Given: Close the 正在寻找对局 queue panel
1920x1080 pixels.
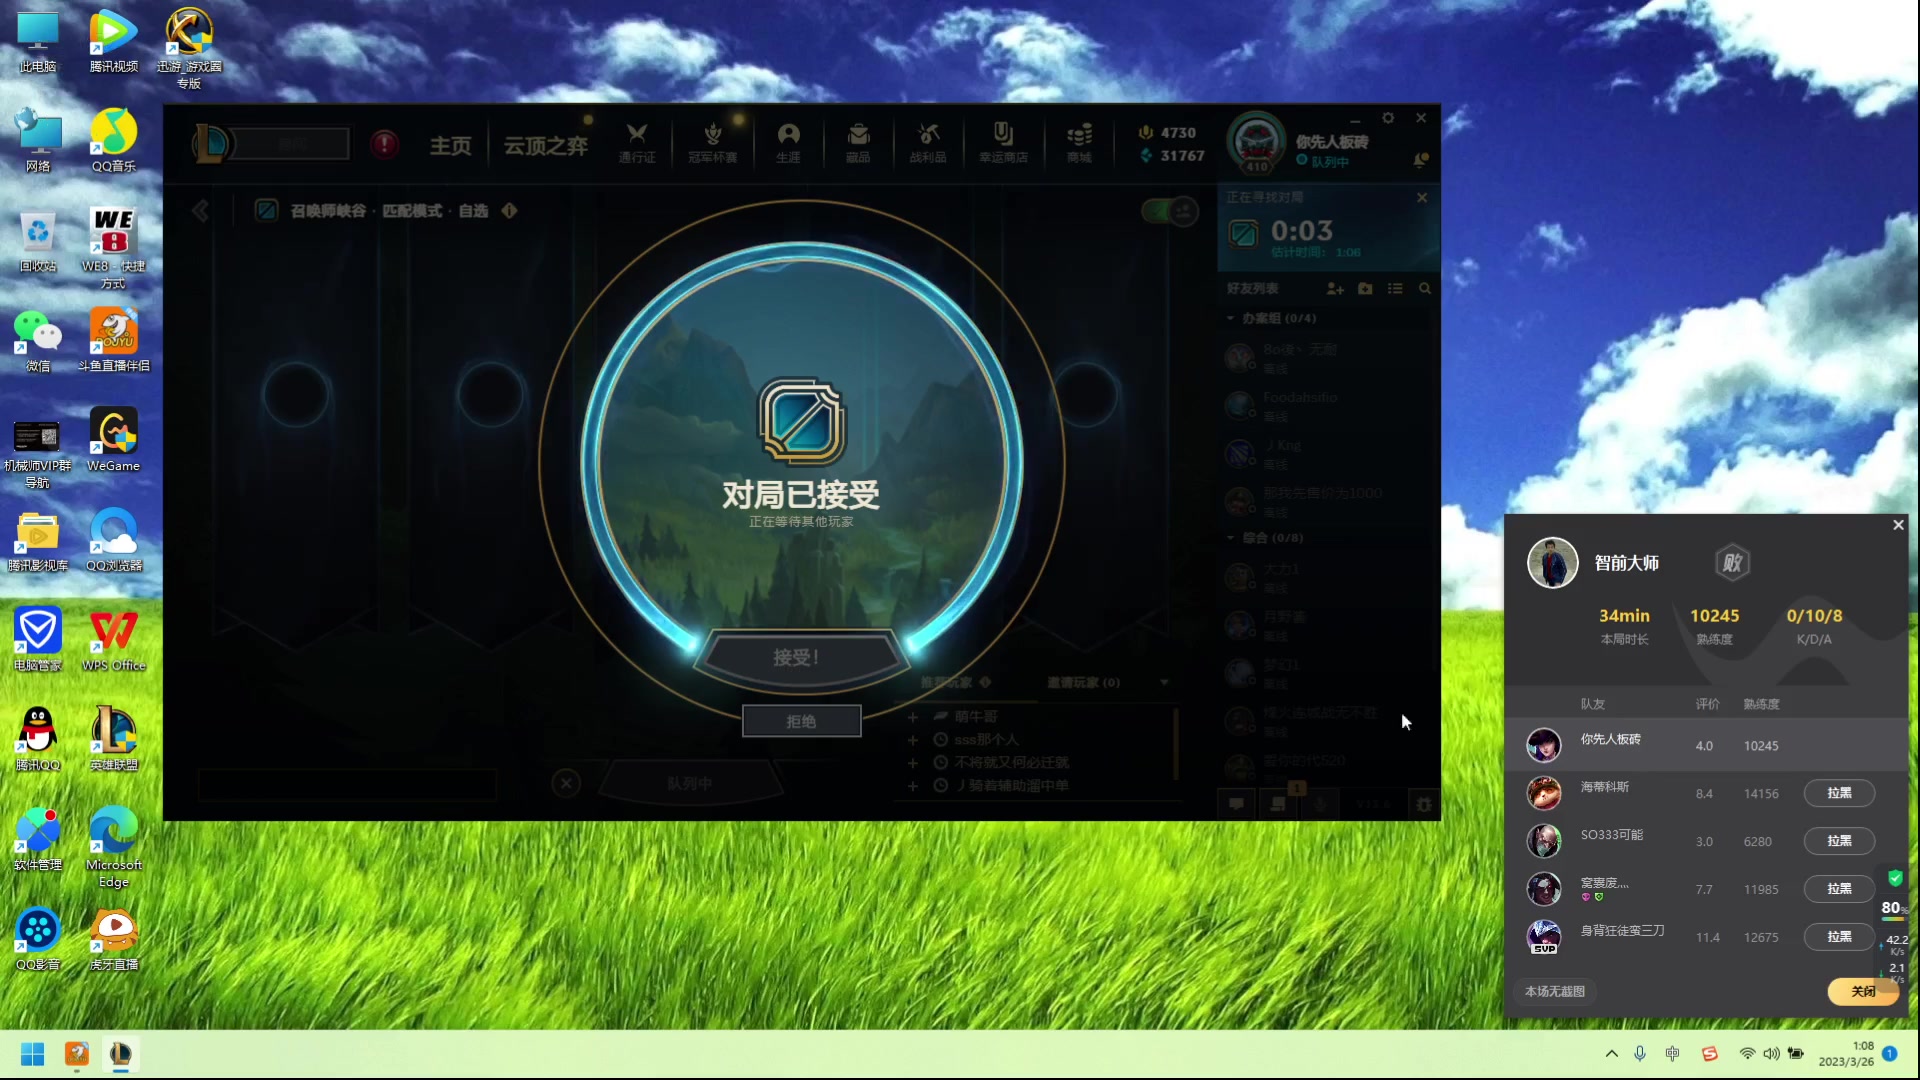Looking at the screenshot, I should coord(1422,198).
